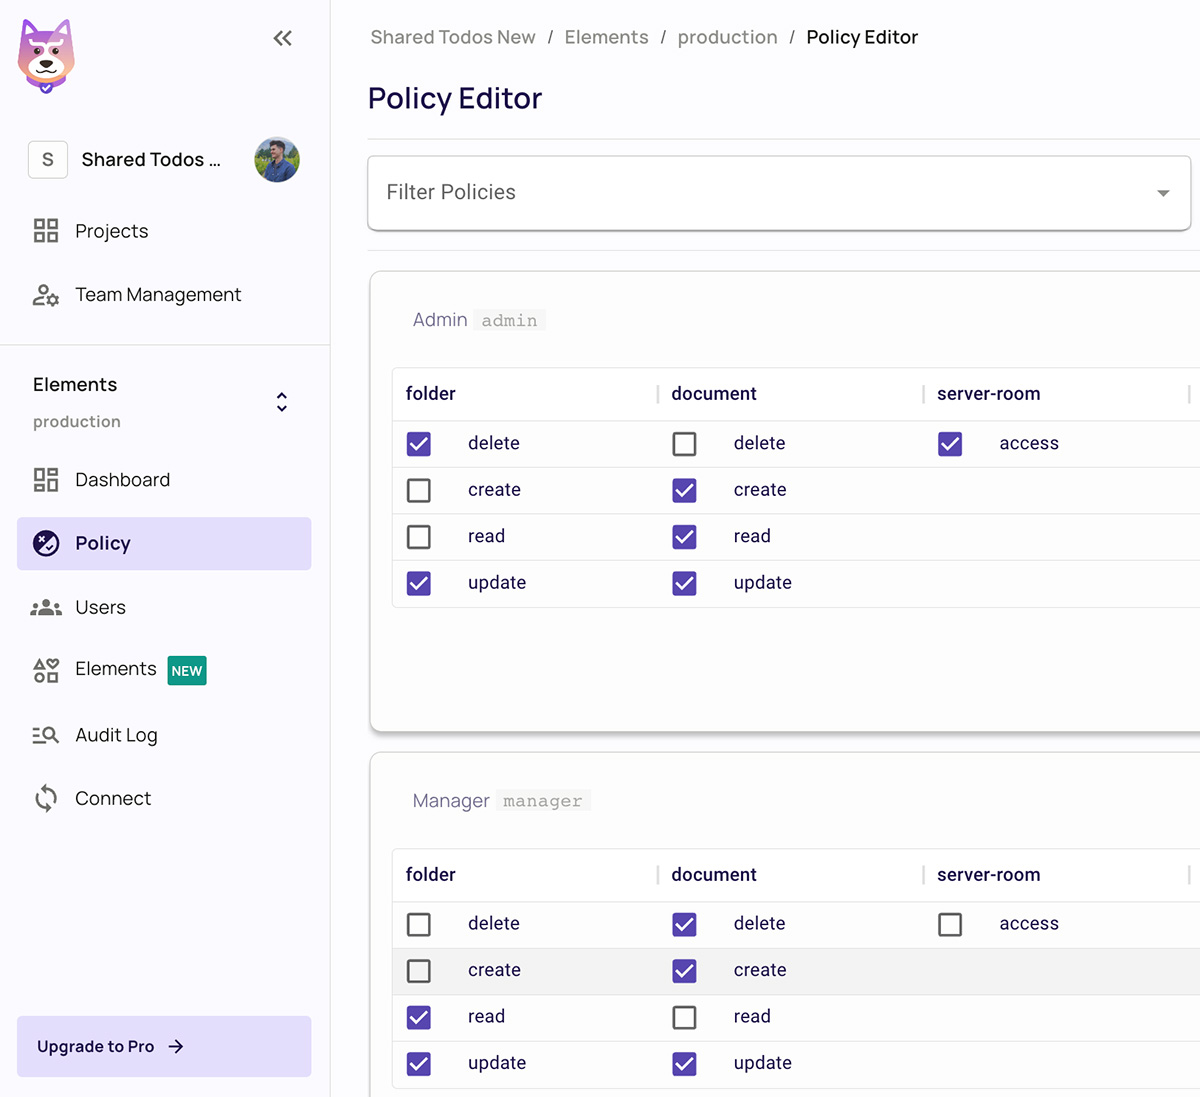Select the Policy sidebar item

coord(164,544)
